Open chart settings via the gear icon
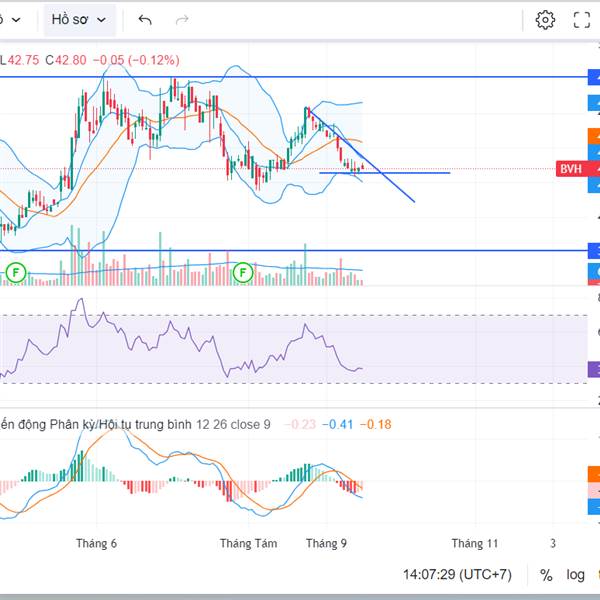Screen dimensions: 600x600 [545, 20]
